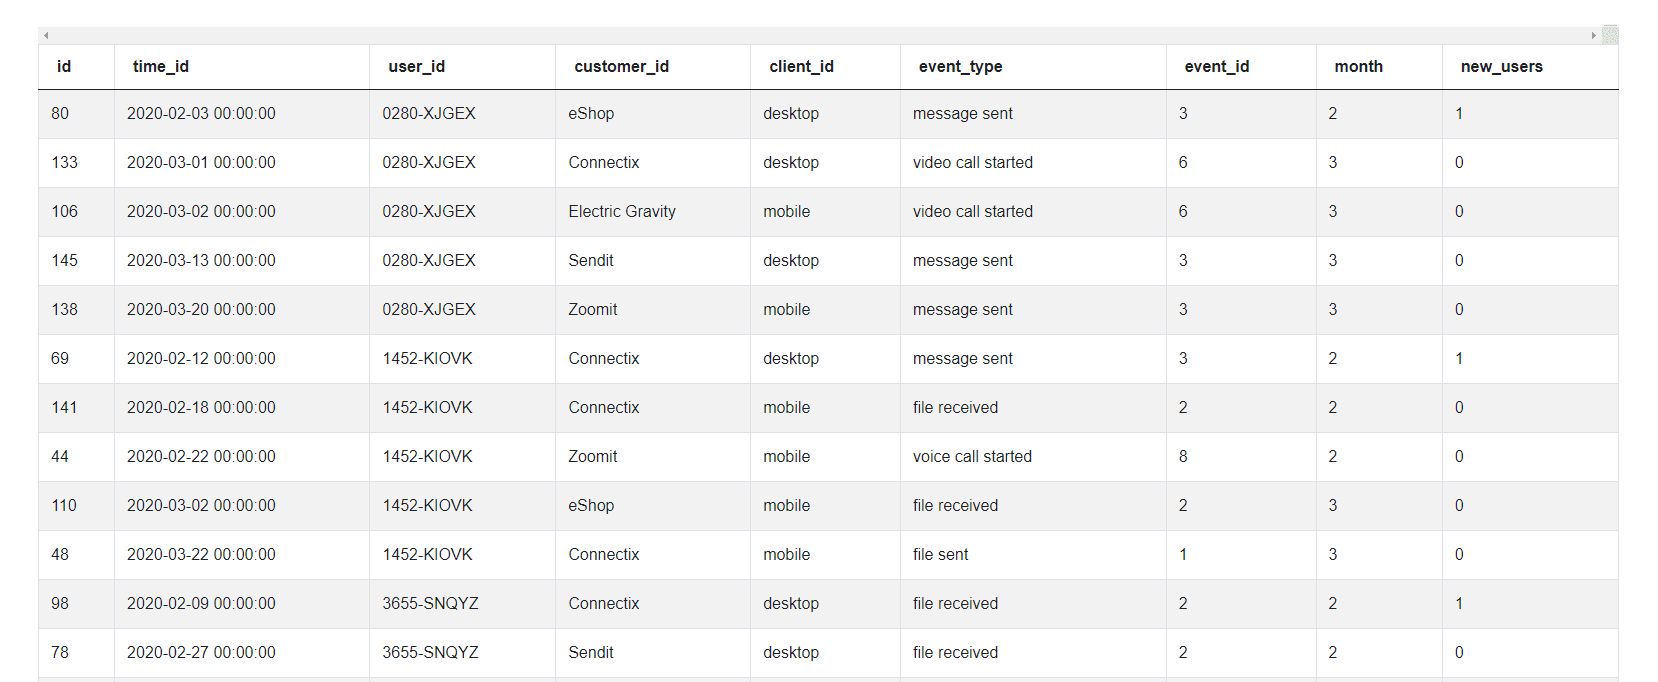Viewport: 1658px width, 682px height.
Task: Click the time_id column header
Action: [x=160, y=66]
